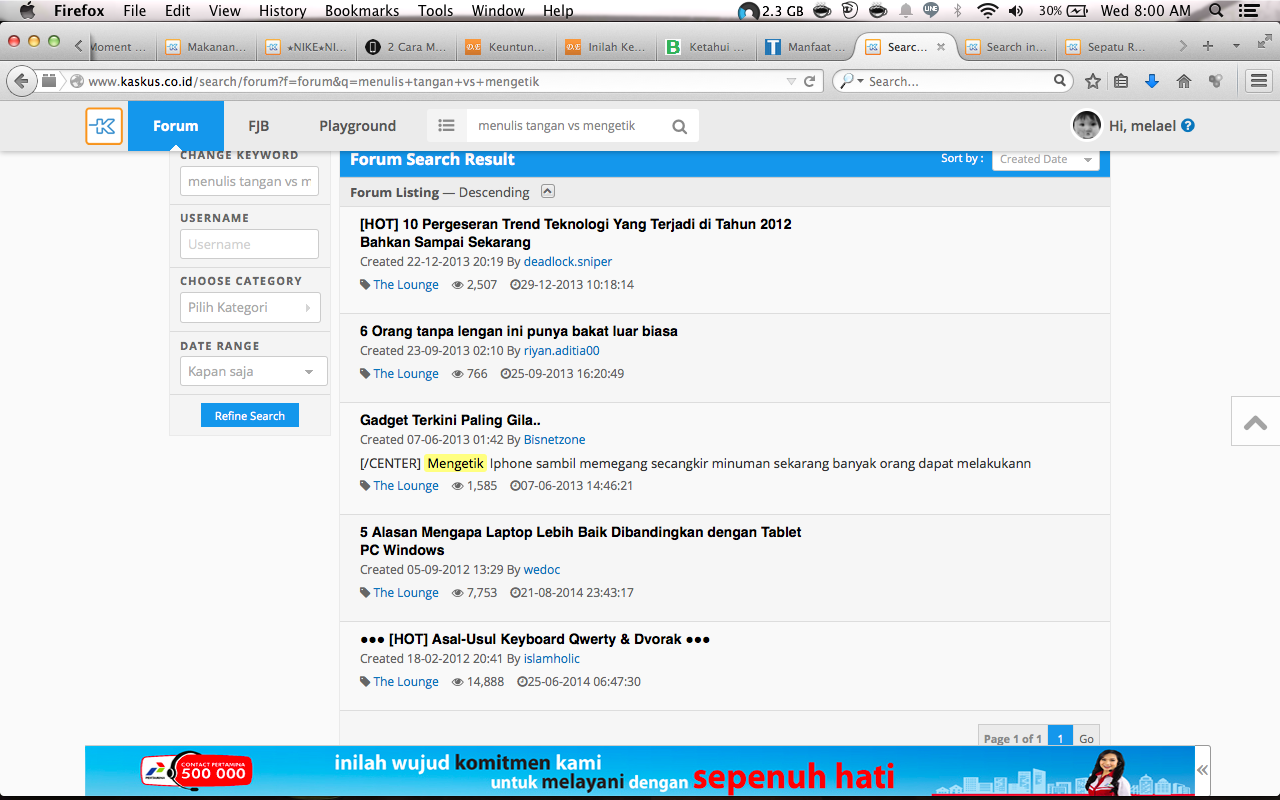1280x800 pixels.
Task: Go to the Firefox home icon
Action: (1184, 81)
